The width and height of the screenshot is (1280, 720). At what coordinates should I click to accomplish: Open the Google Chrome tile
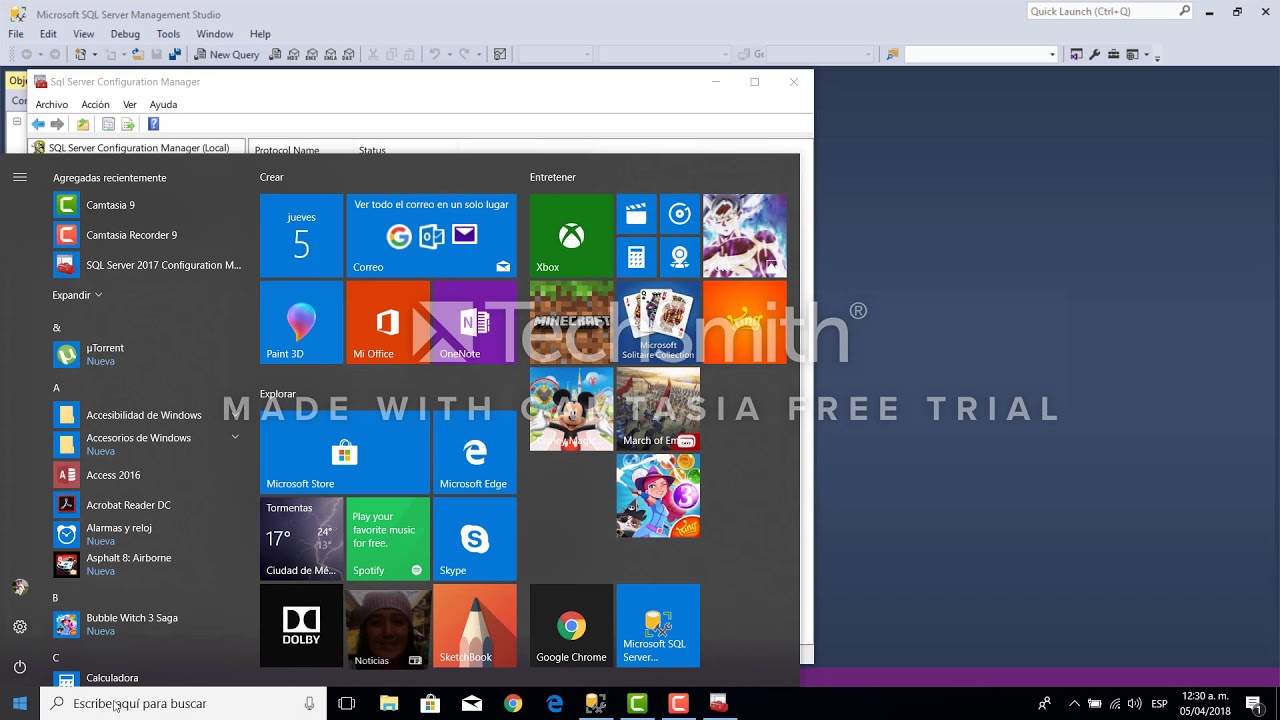point(571,626)
